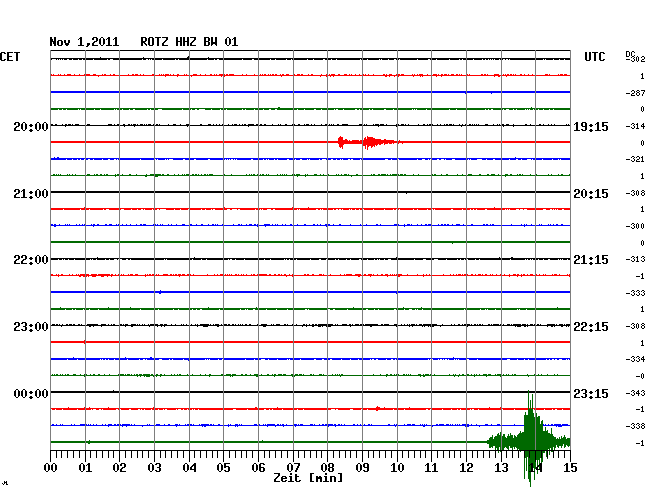Click the DC offset value "-338"

coord(635,426)
